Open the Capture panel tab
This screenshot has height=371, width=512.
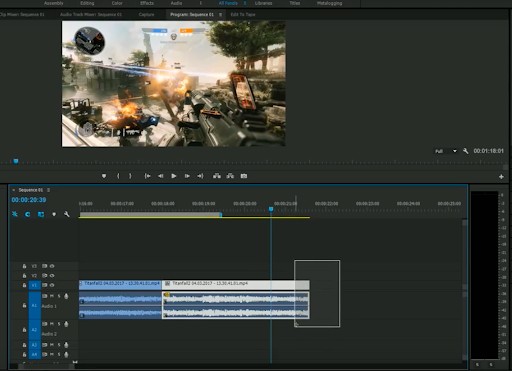[146, 15]
